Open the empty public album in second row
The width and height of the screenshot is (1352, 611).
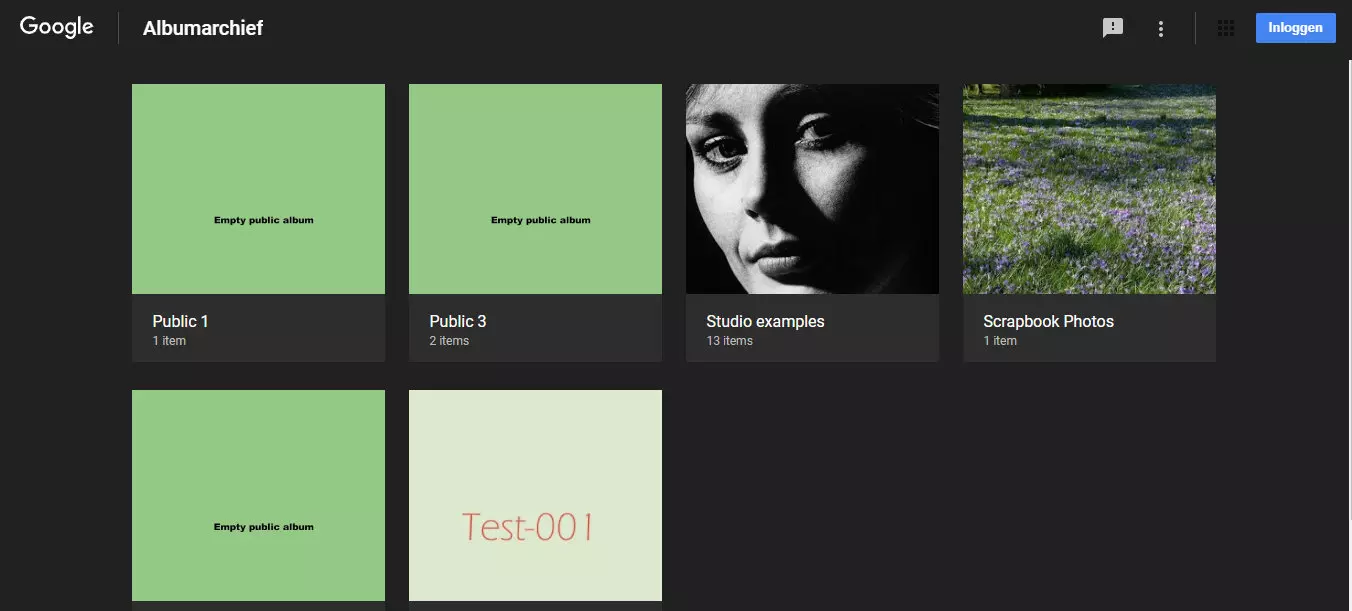tap(258, 496)
